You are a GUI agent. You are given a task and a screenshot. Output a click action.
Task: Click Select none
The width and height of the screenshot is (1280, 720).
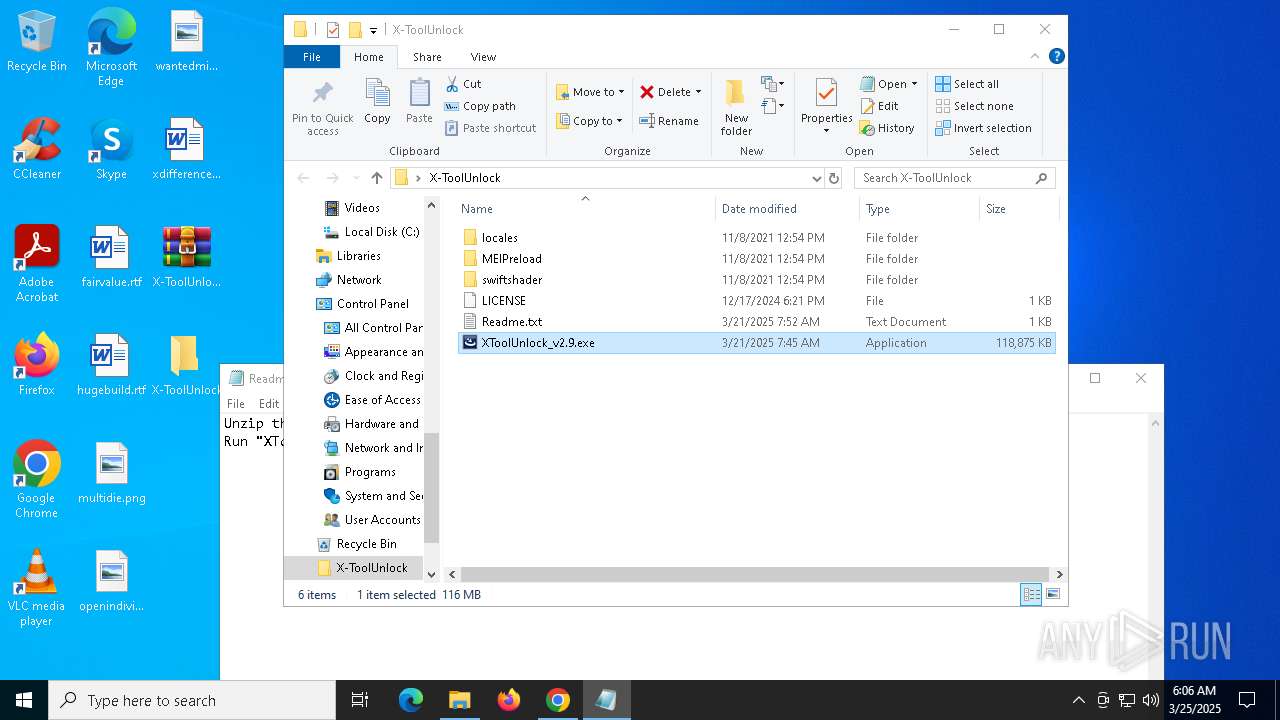coord(974,106)
